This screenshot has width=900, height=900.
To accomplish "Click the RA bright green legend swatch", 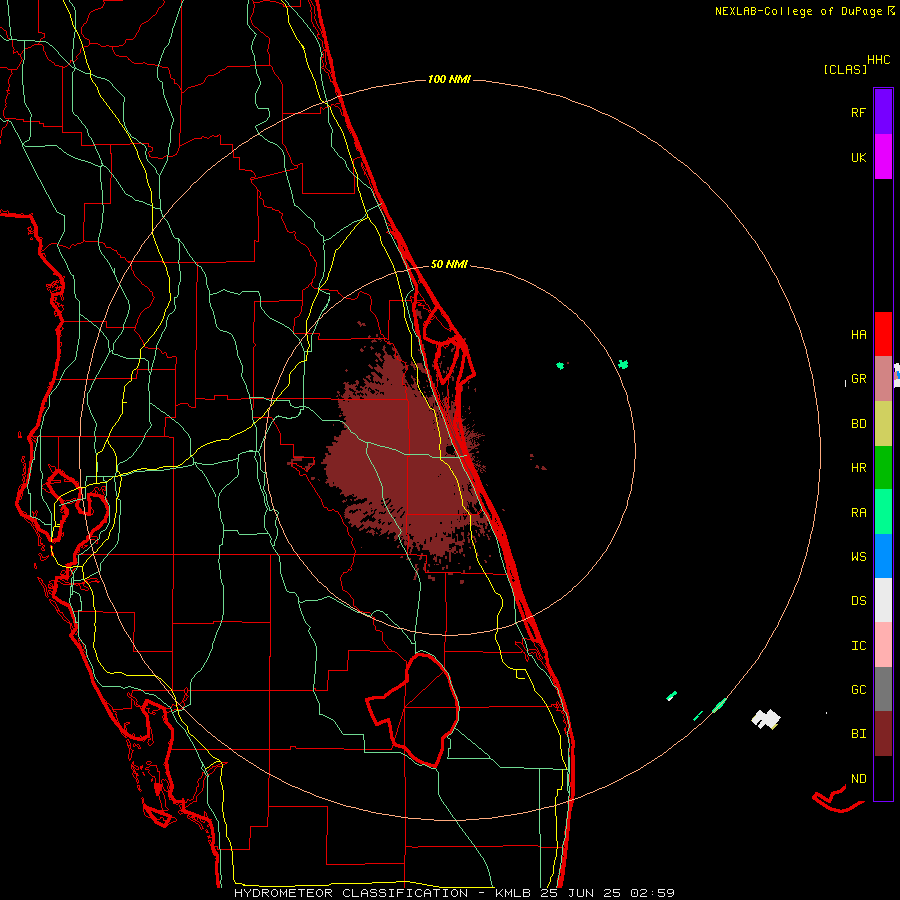I will click(883, 512).
